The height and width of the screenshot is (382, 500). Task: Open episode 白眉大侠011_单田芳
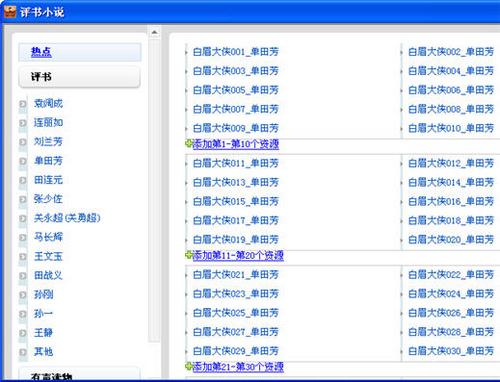pyautogui.click(x=236, y=163)
